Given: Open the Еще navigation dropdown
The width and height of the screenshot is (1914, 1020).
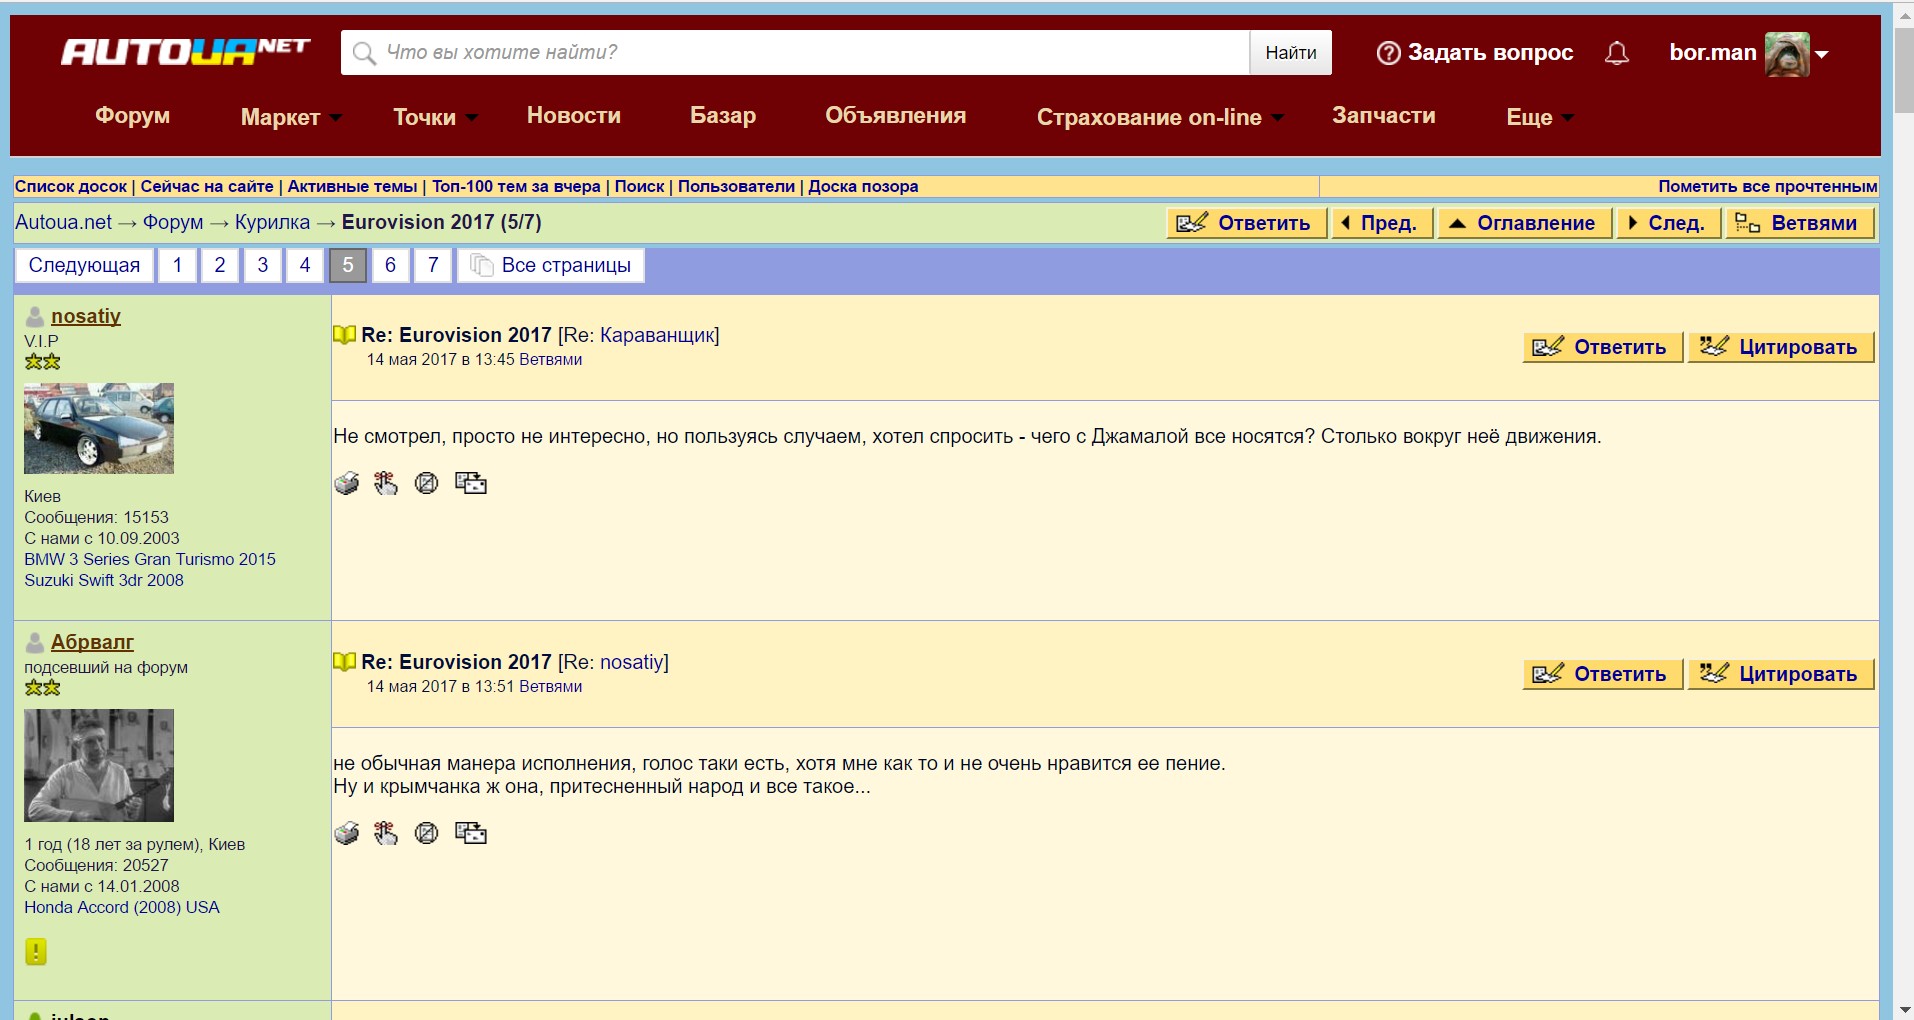Looking at the screenshot, I should click(x=1539, y=117).
